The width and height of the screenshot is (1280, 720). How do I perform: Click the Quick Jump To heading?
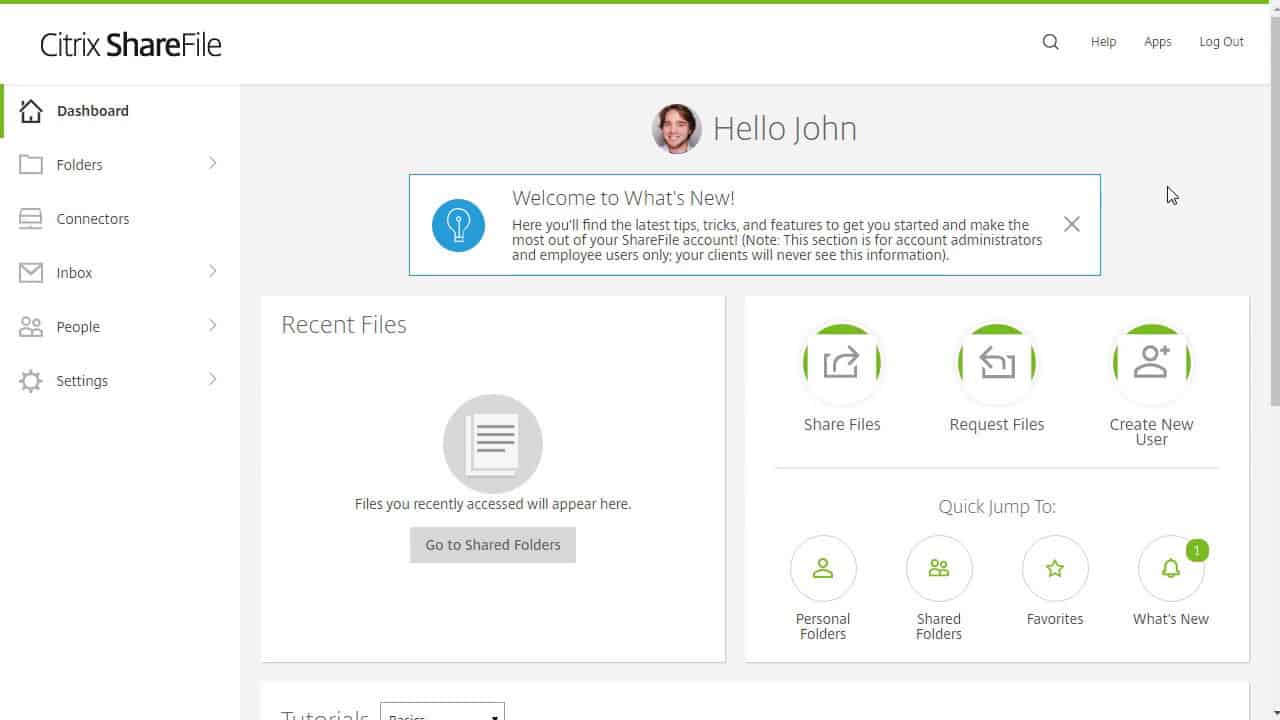997,507
